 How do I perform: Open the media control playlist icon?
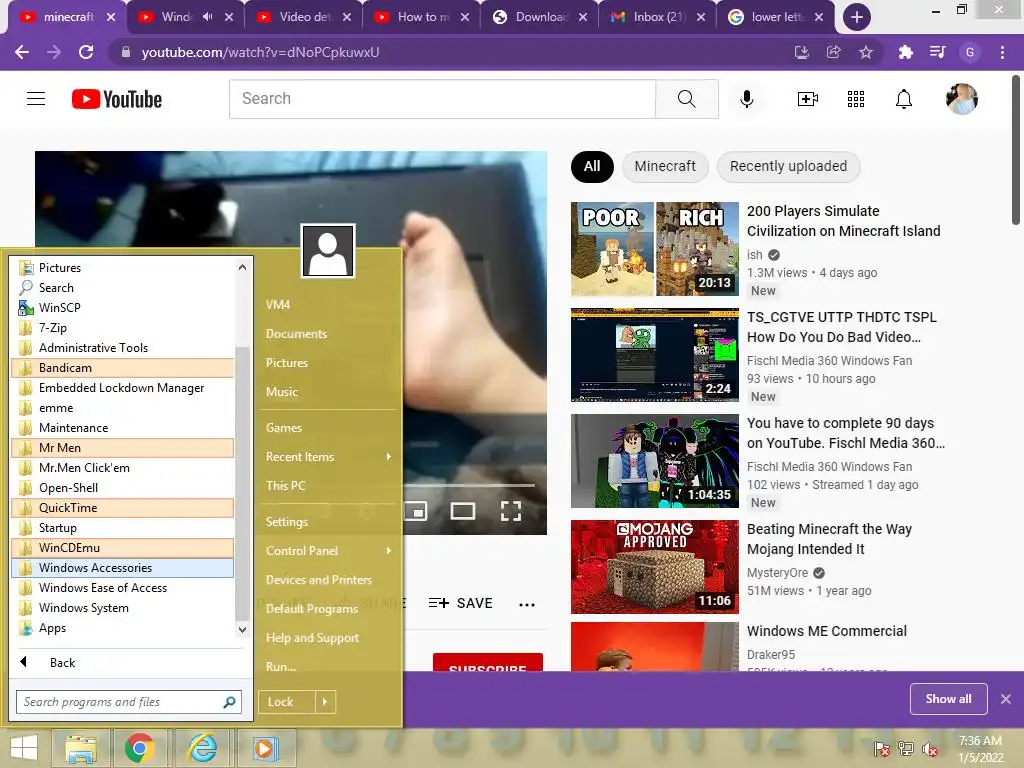(x=937, y=52)
